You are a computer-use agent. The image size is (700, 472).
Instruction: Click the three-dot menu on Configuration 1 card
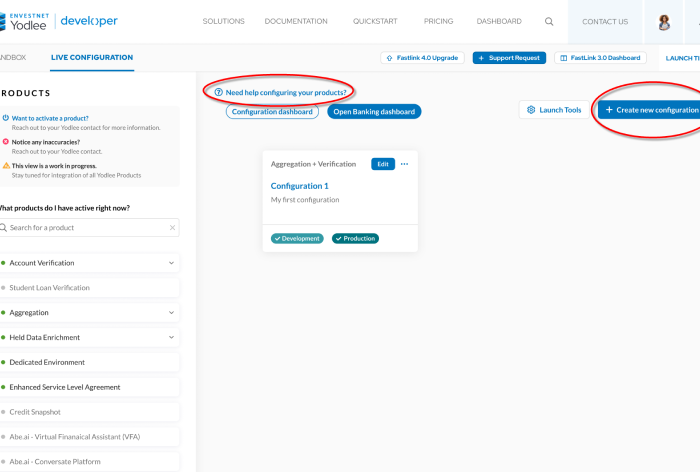click(x=404, y=164)
